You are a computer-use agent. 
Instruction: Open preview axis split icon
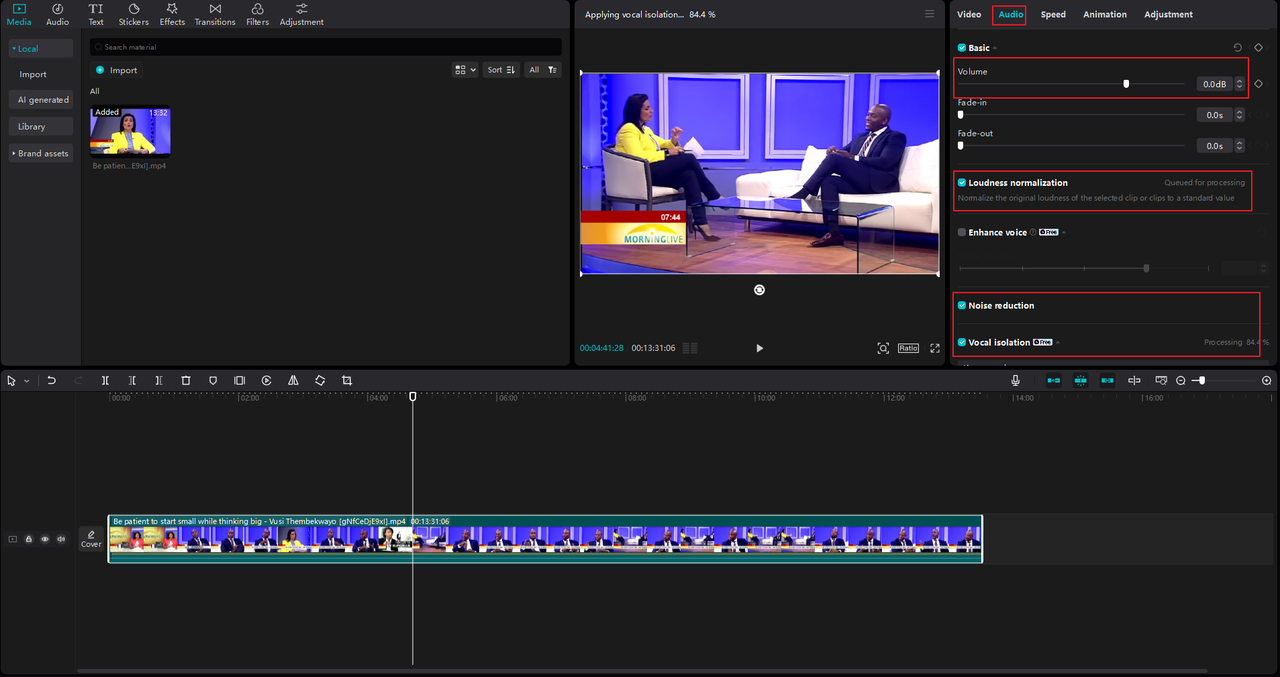click(1134, 380)
